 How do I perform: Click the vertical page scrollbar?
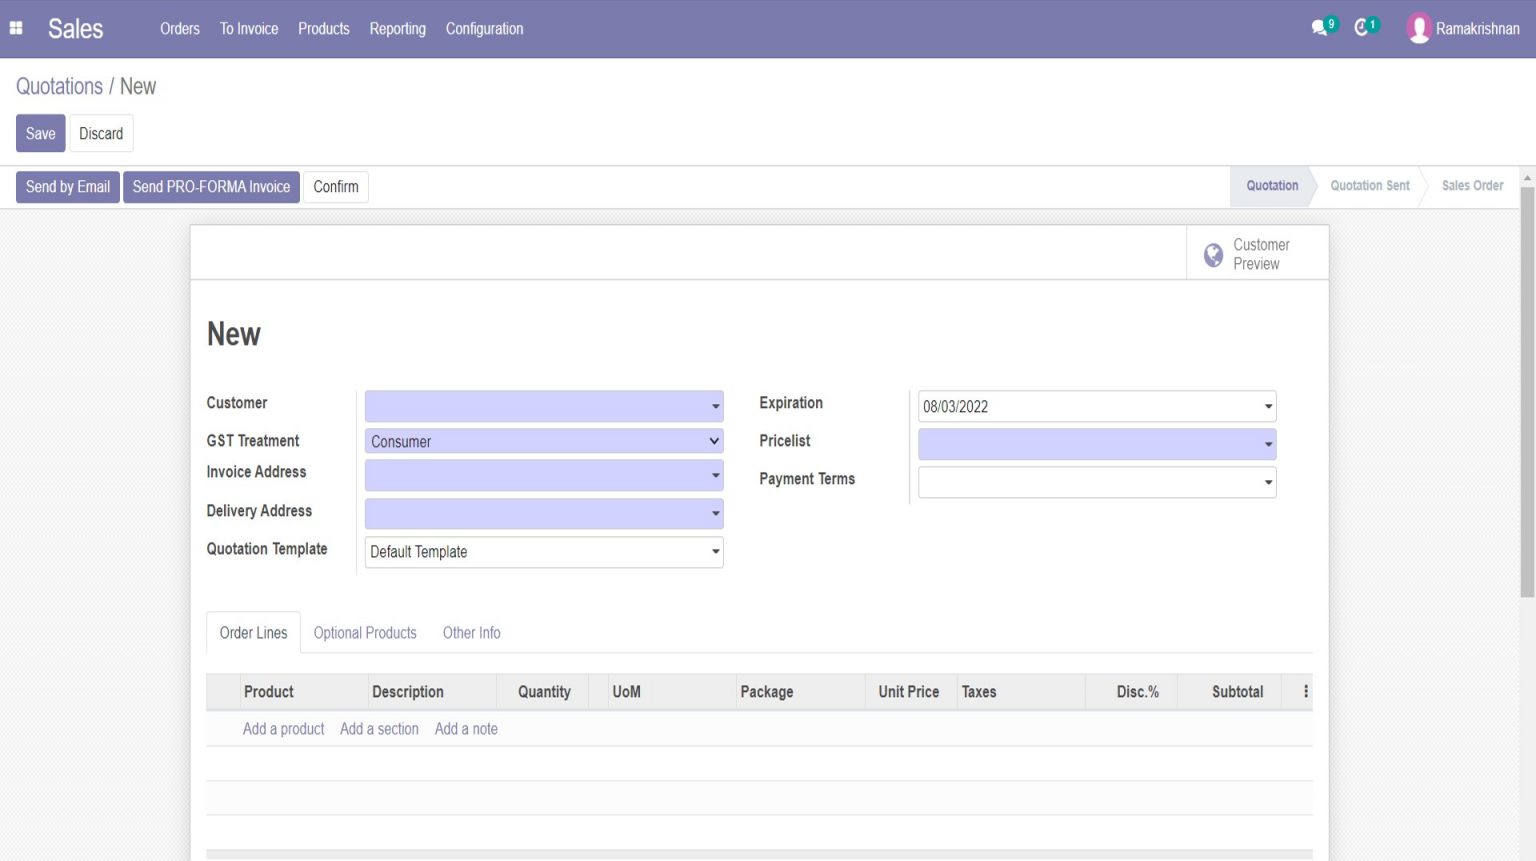click(x=1527, y=392)
